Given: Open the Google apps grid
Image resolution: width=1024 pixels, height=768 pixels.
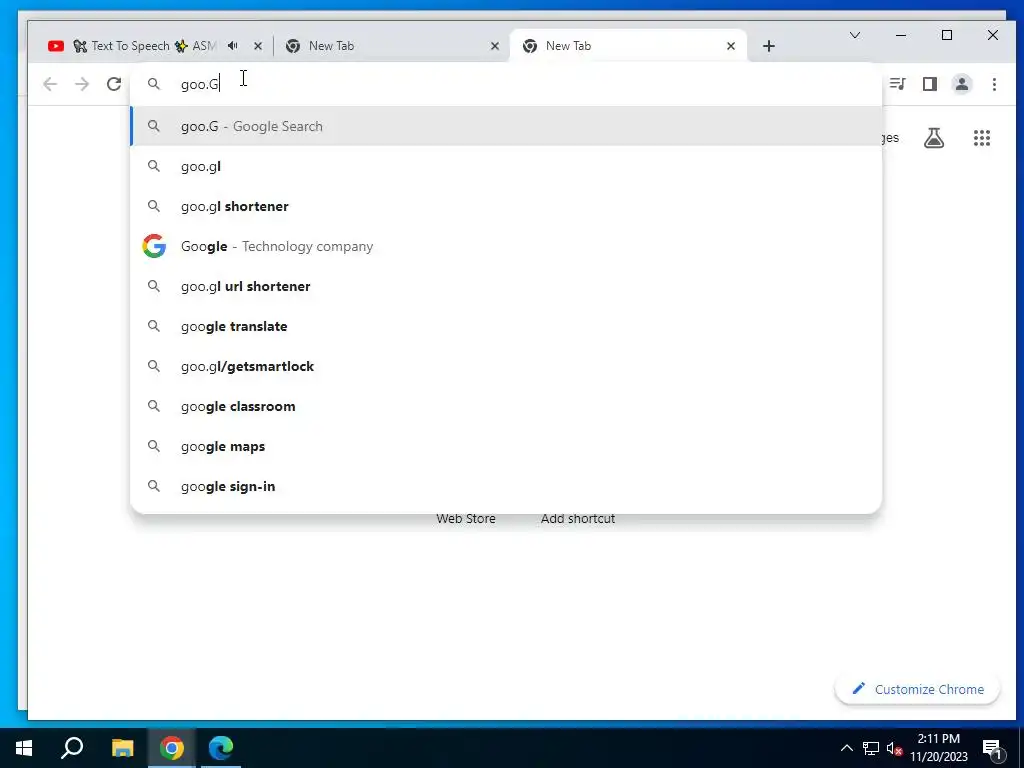Looking at the screenshot, I should point(982,138).
